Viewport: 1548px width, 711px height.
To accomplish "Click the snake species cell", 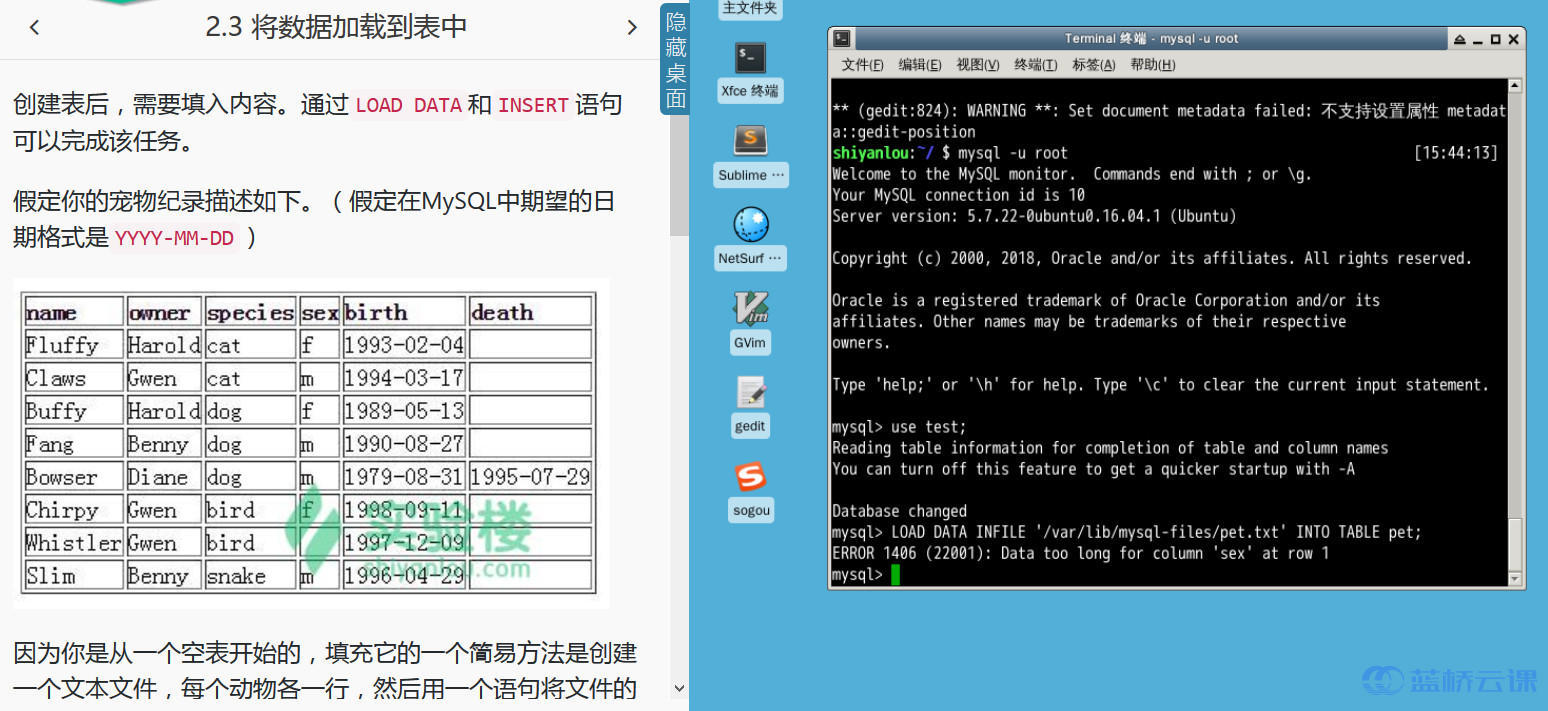I will (250, 576).
